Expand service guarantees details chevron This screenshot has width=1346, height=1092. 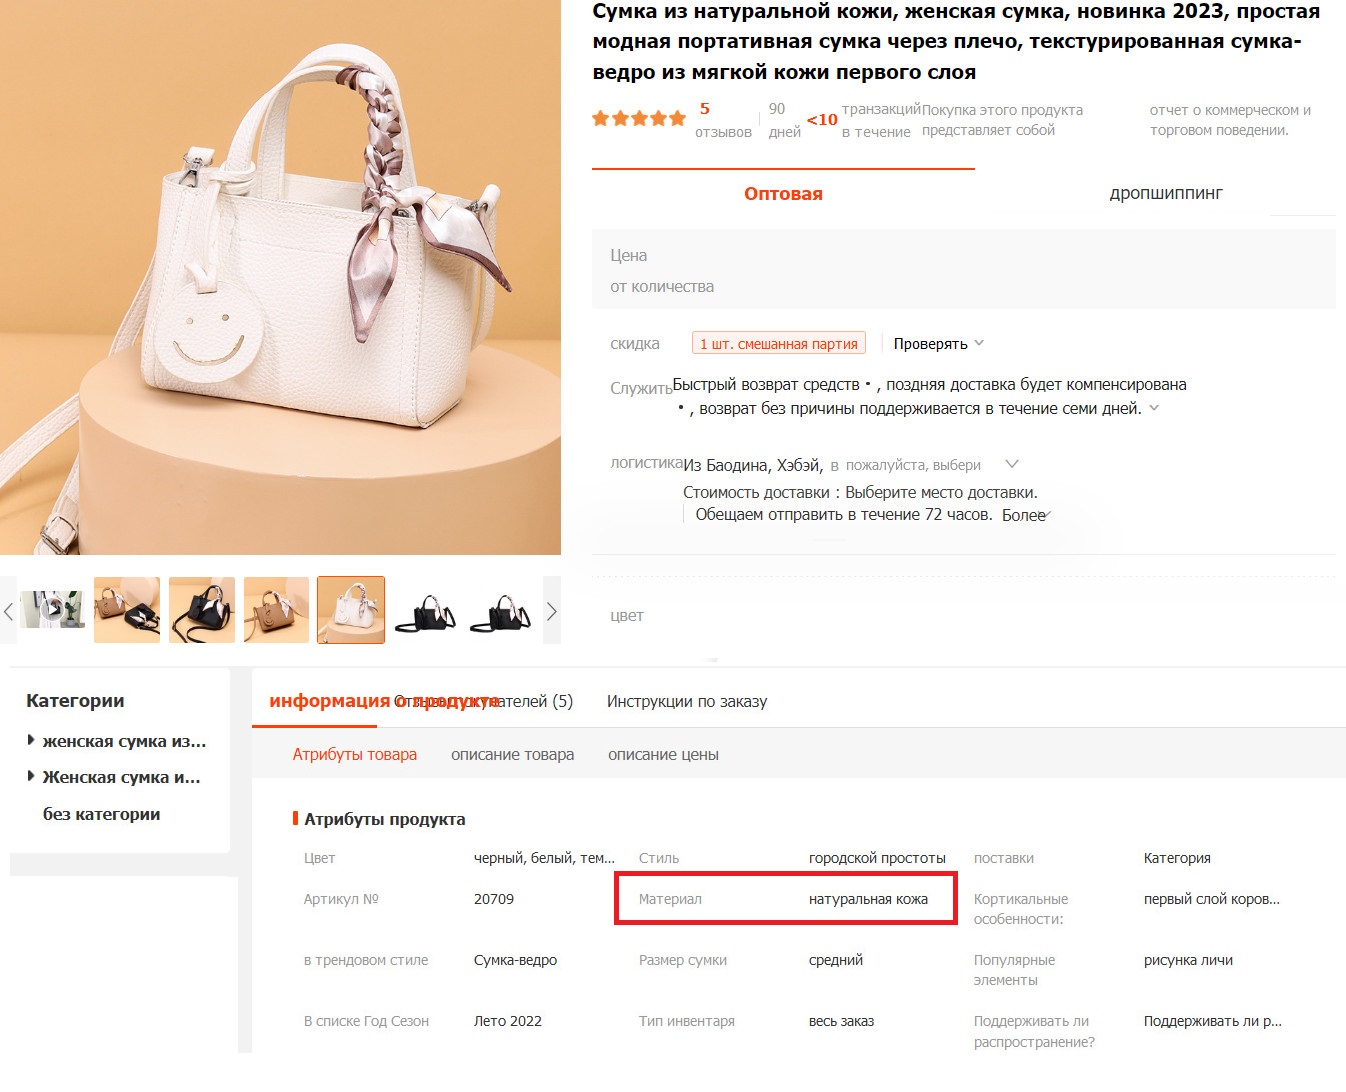point(1154,408)
